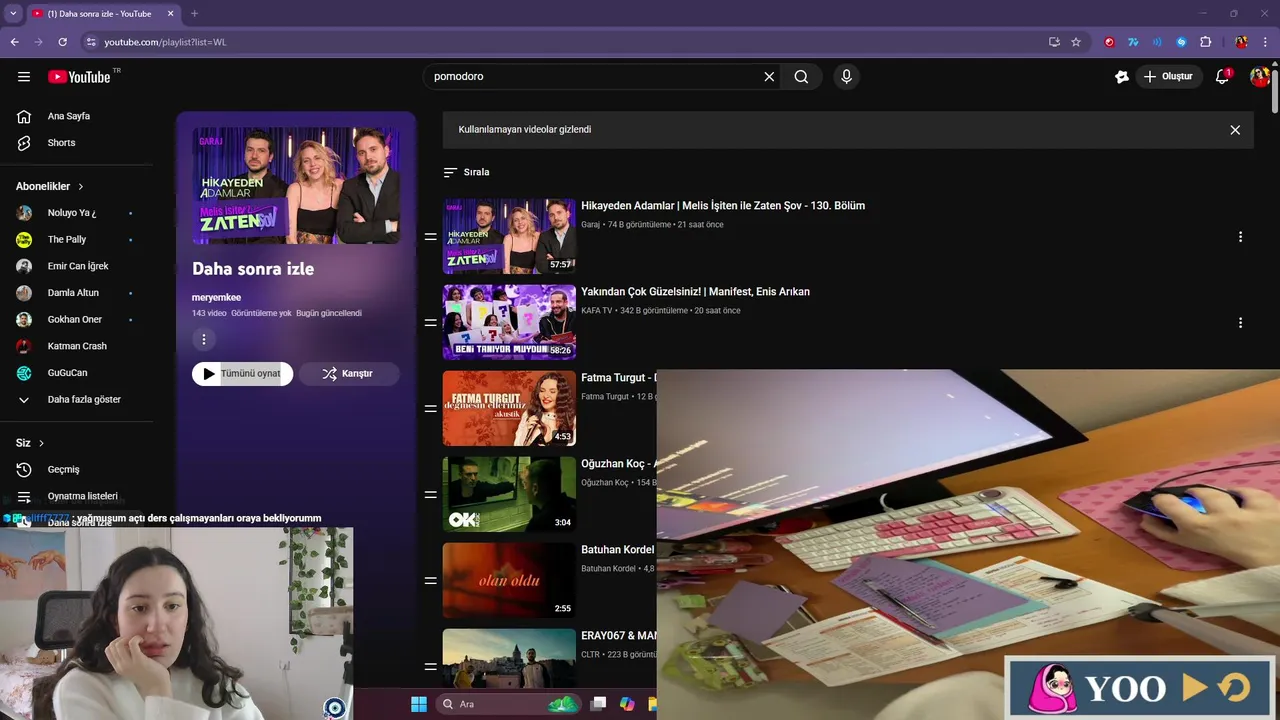Open options for Hikayeden Adamlar video
The width and height of the screenshot is (1280, 720).
click(x=1240, y=237)
